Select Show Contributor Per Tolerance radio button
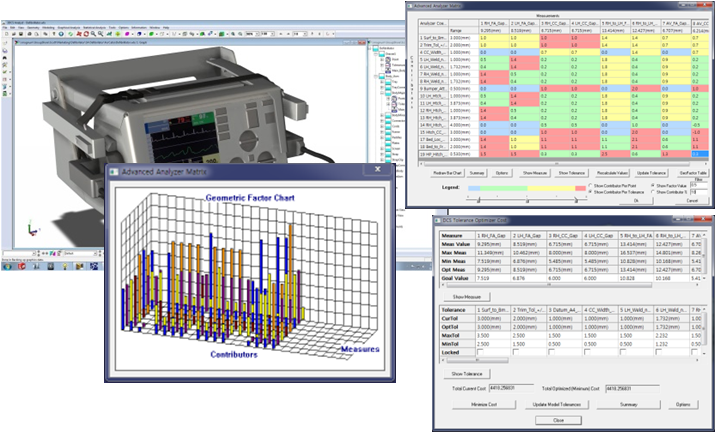Image resolution: width=716 pixels, height=433 pixels. pyautogui.click(x=590, y=192)
